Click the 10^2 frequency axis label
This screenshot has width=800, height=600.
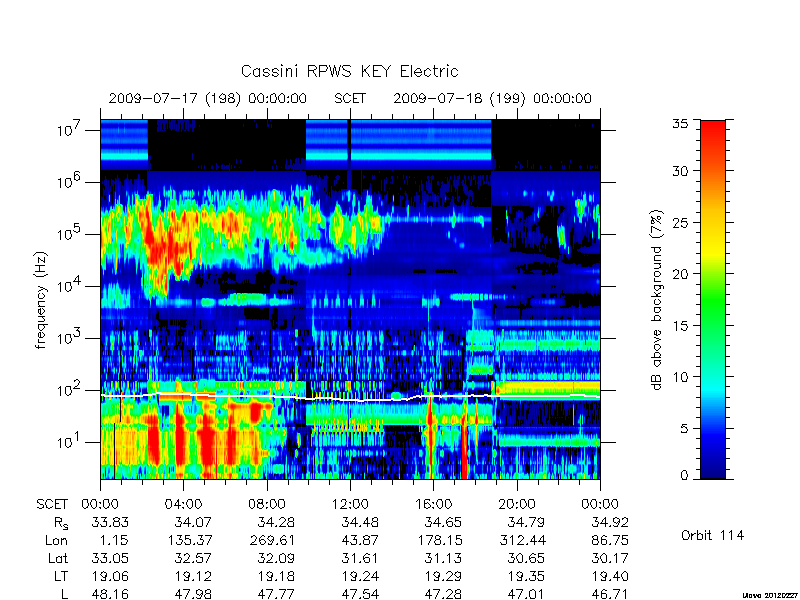click(68, 389)
